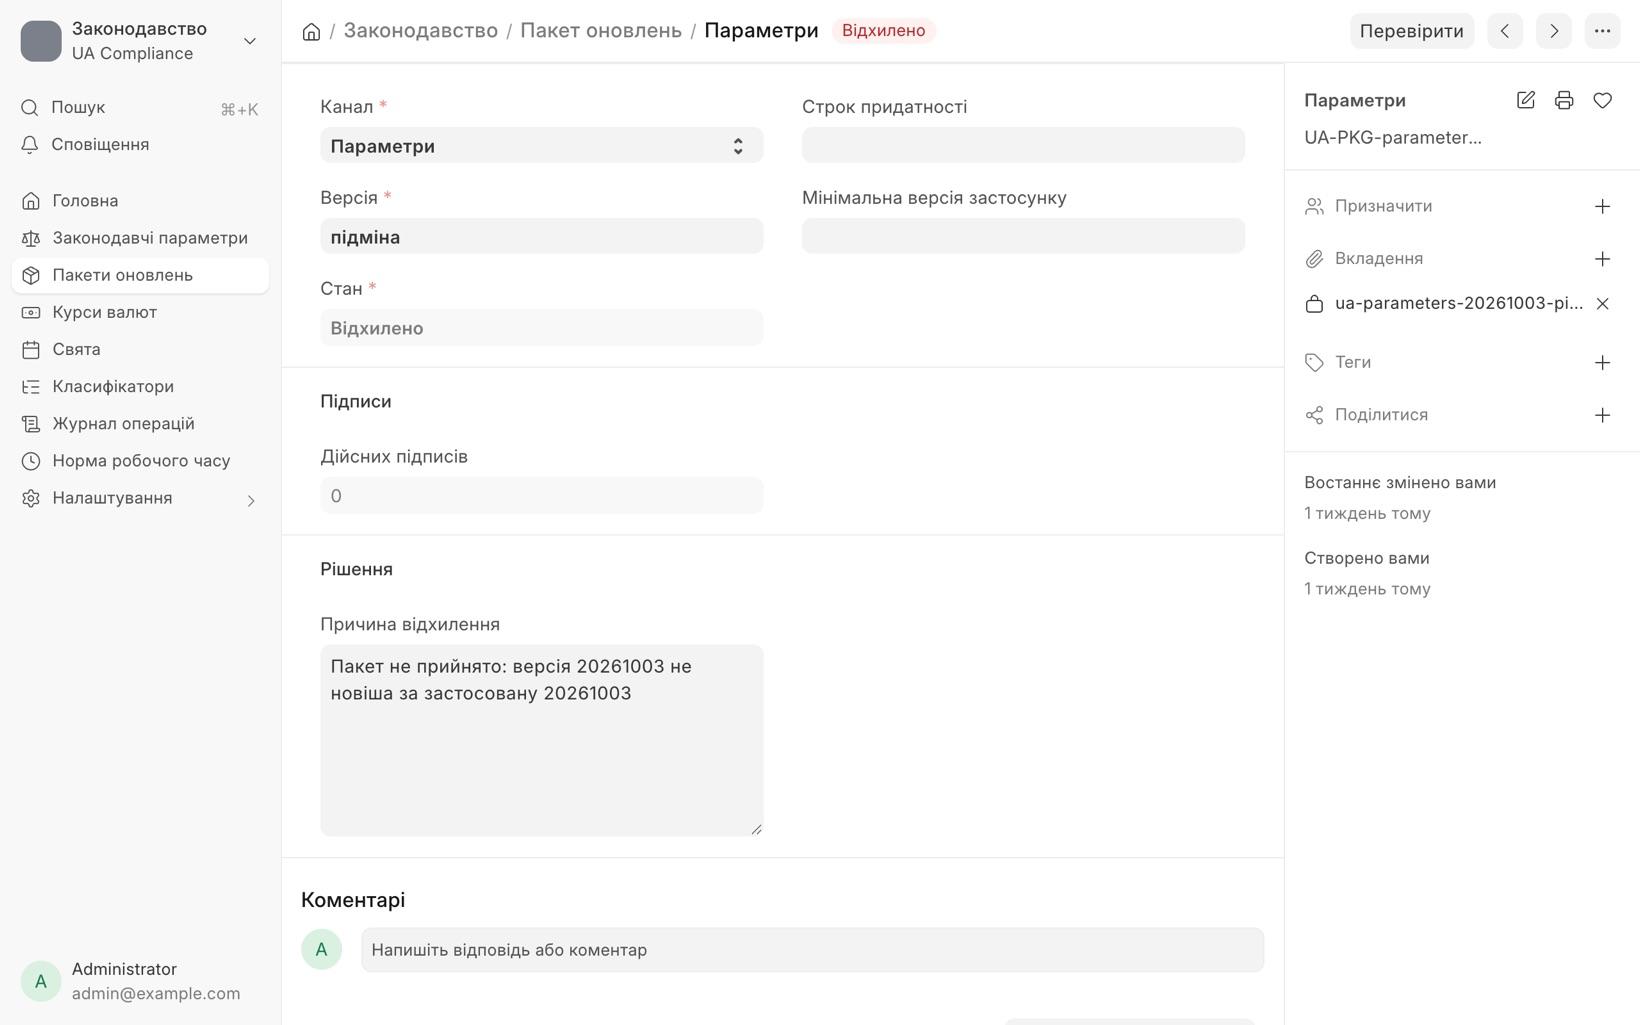Image resolution: width=1640 pixels, height=1025 pixels.
Task: Open Пошук in the sidebar
Action: [140, 108]
